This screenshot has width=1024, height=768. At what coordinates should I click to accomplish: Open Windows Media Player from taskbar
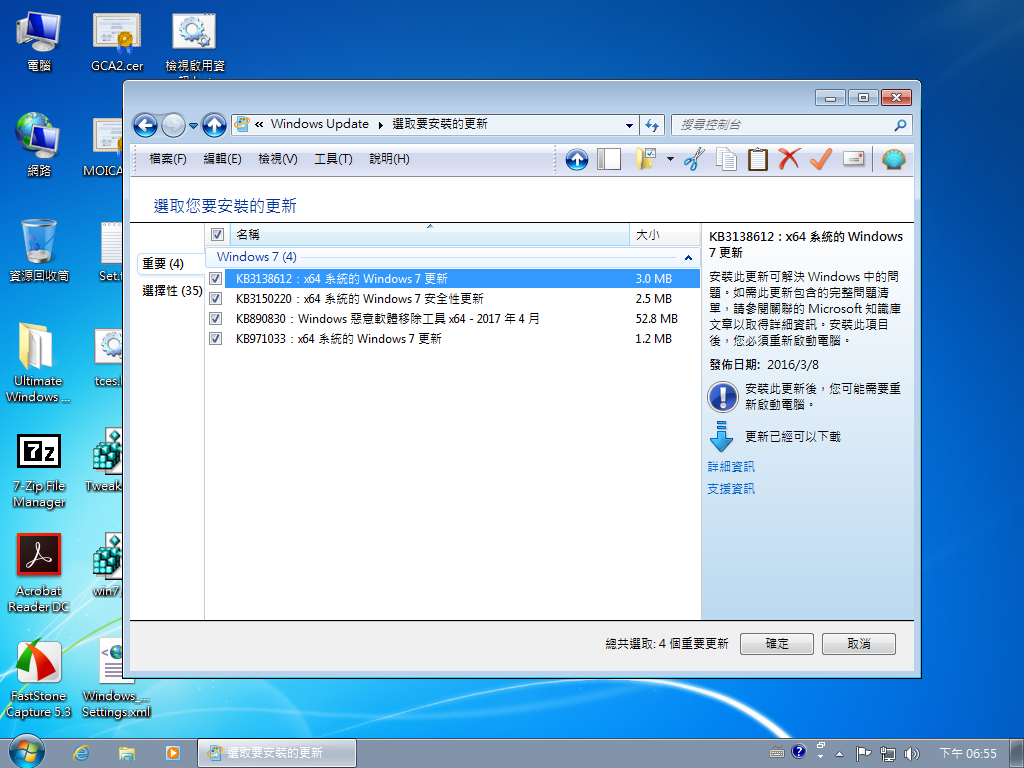[x=172, y=753]
